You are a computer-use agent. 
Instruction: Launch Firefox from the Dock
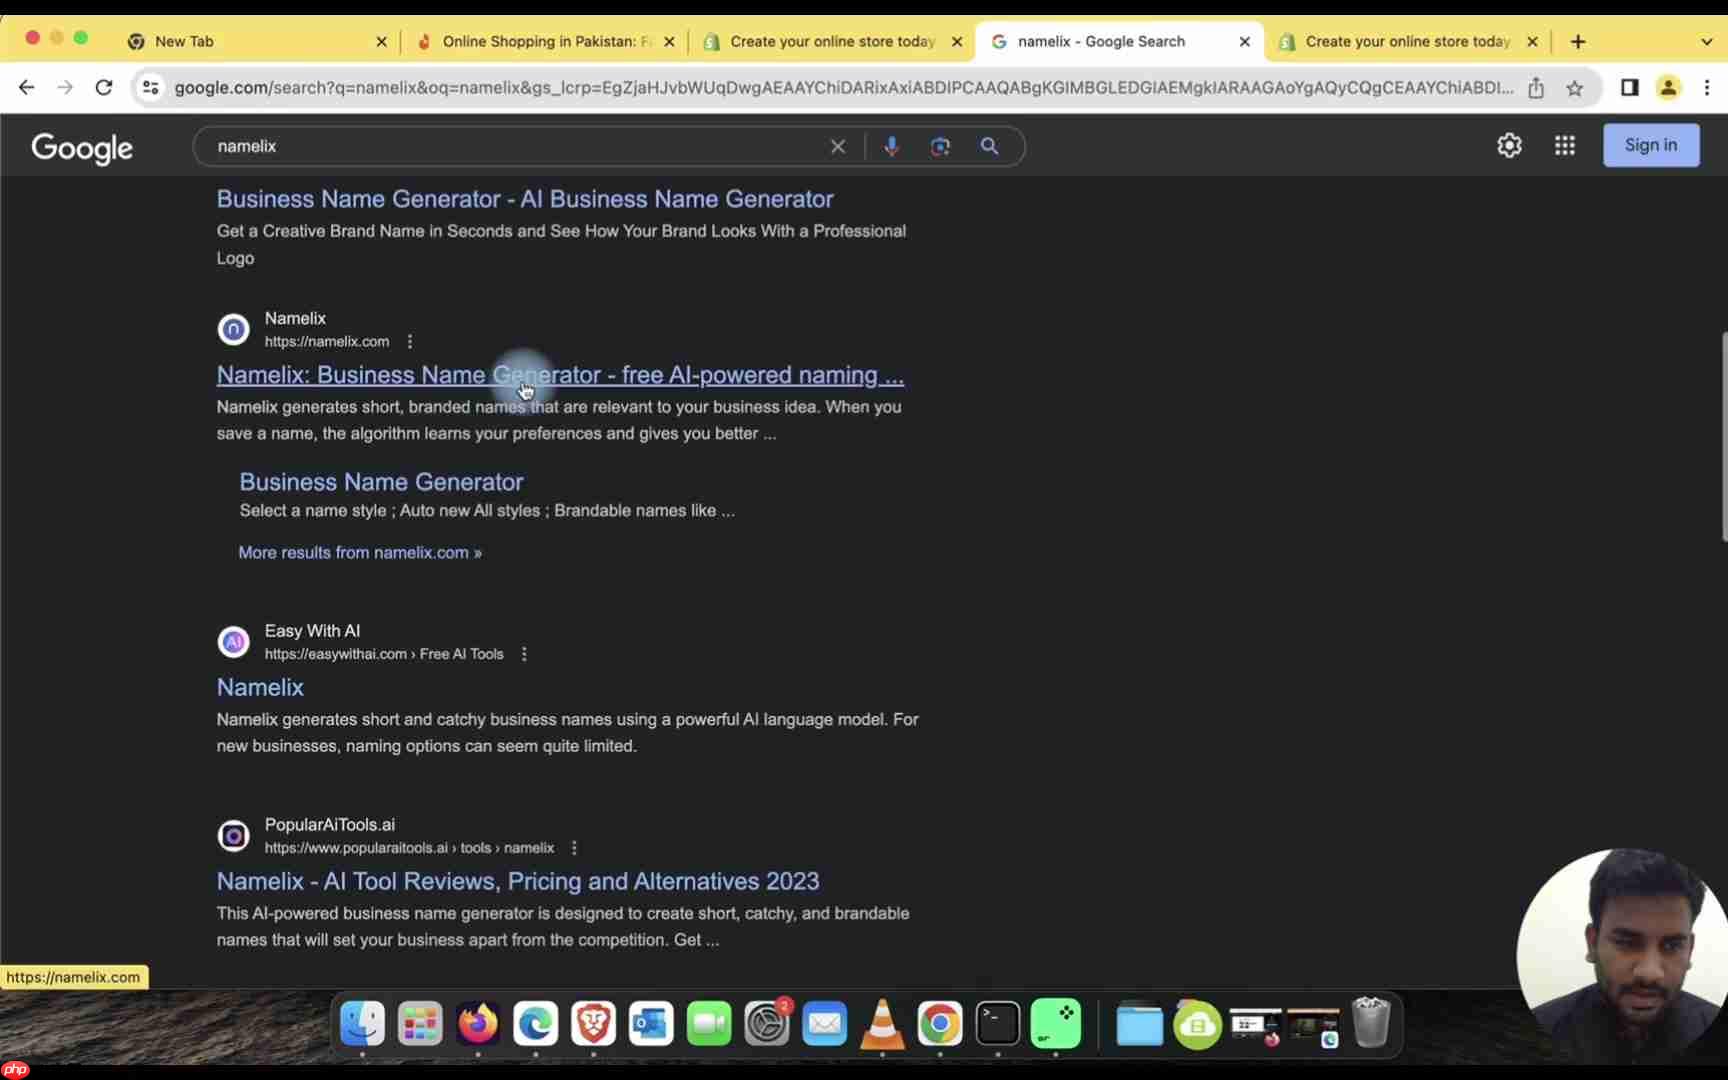(x=478, y=1023)
